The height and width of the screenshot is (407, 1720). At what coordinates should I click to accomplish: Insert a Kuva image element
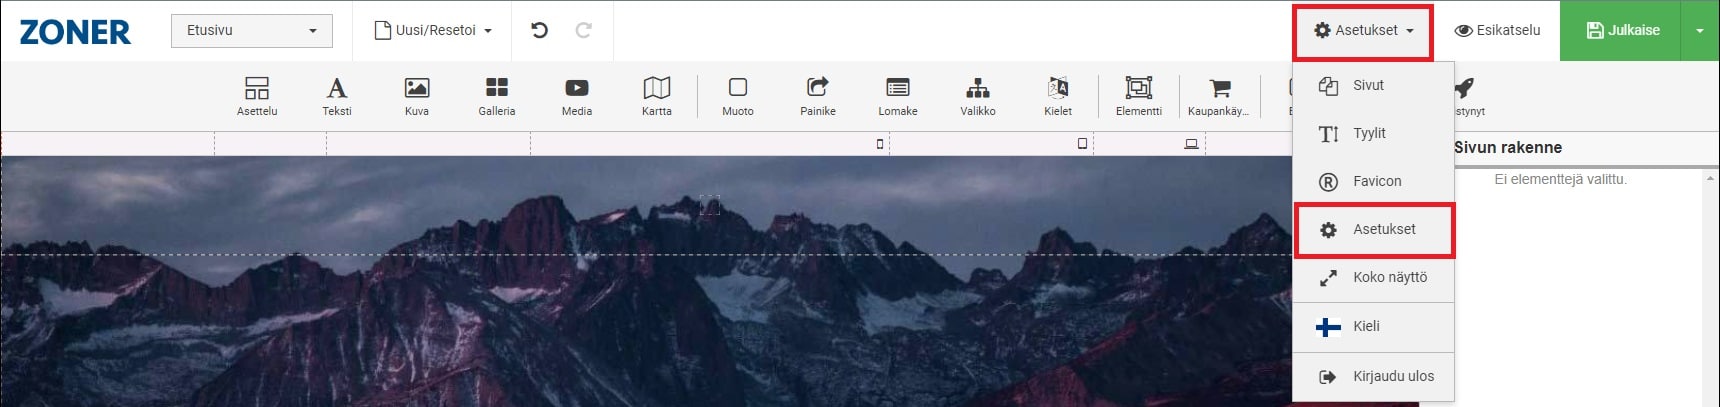[x=417, y=96]
